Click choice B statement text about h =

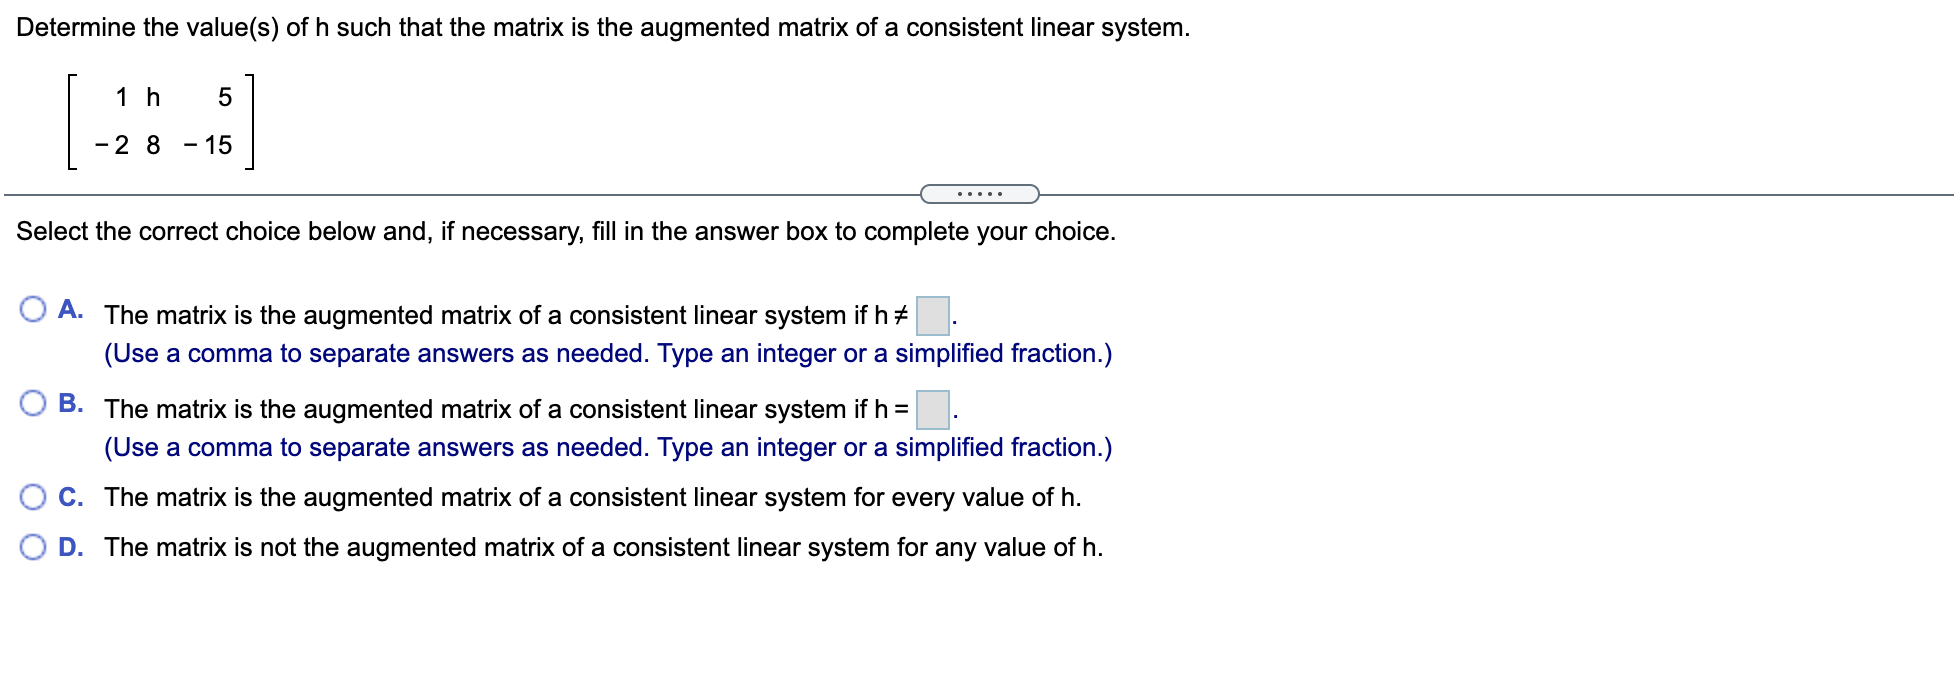[500, 409]
